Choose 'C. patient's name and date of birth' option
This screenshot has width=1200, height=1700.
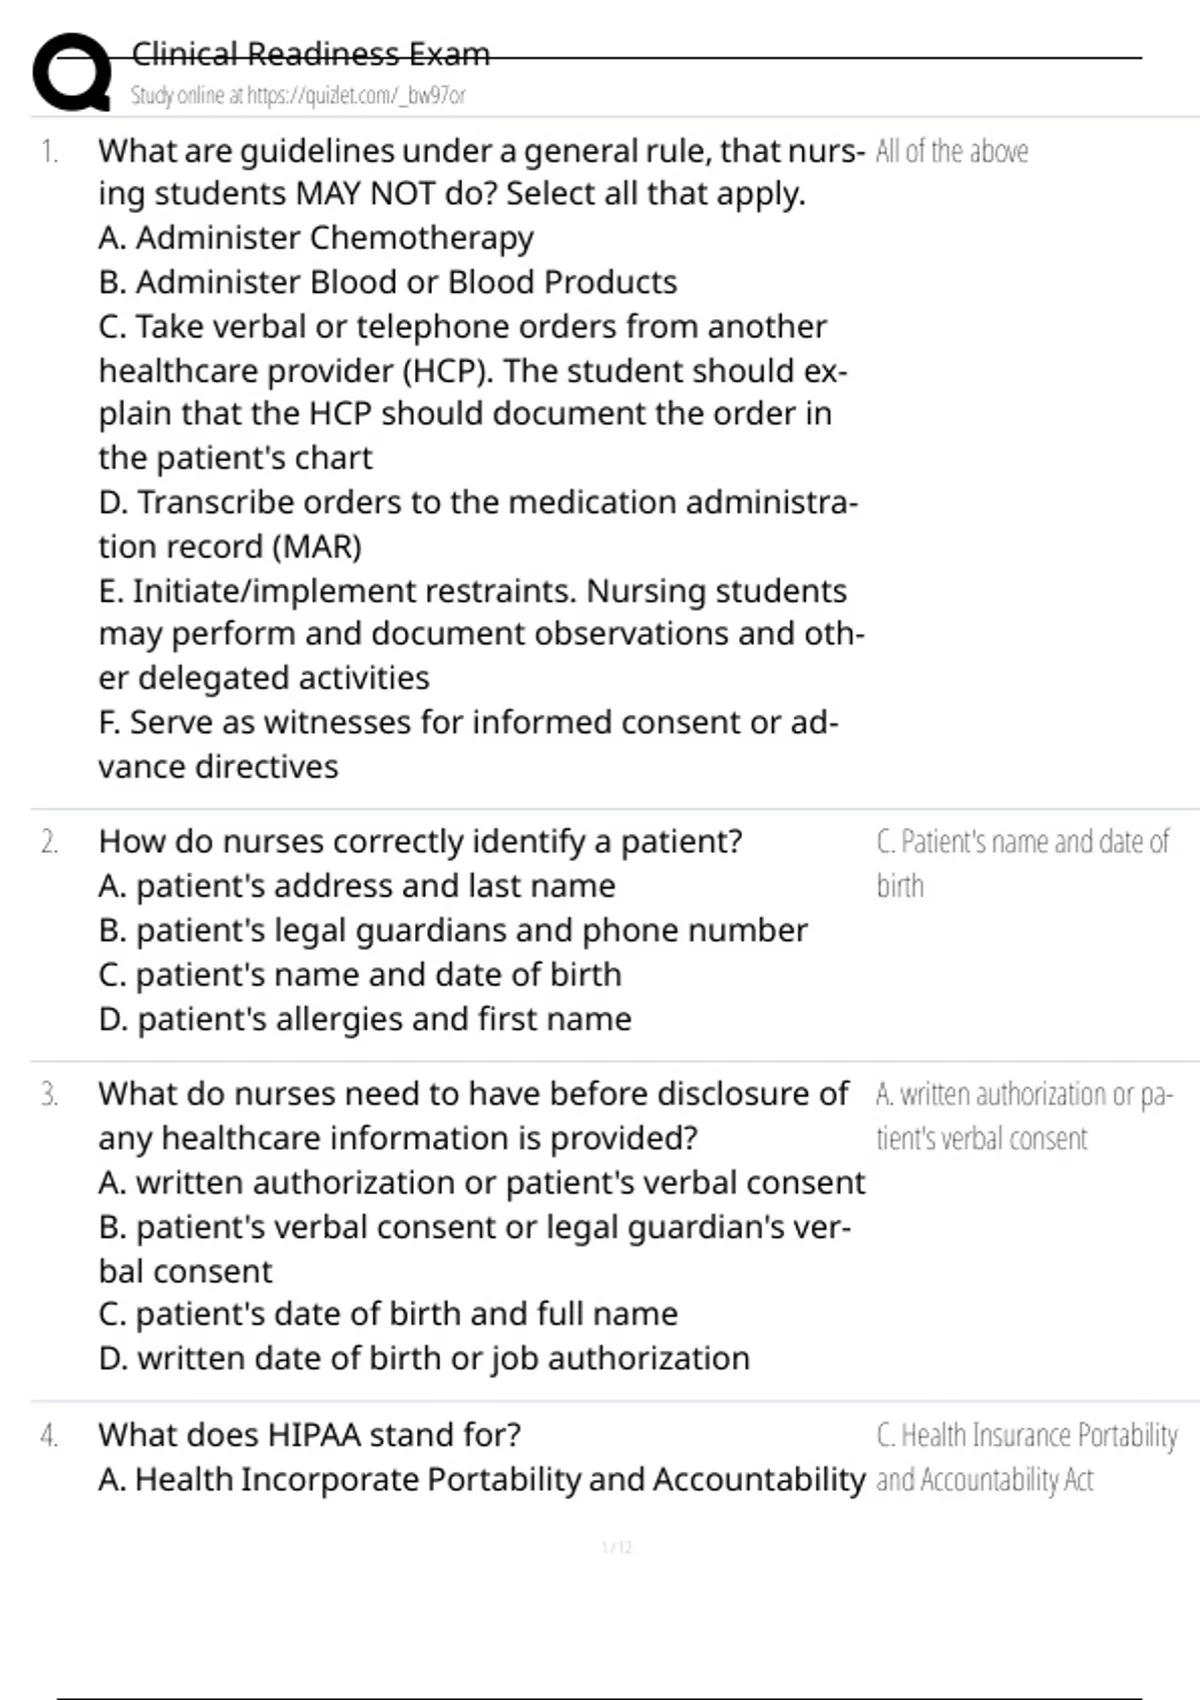coord(360,975)
